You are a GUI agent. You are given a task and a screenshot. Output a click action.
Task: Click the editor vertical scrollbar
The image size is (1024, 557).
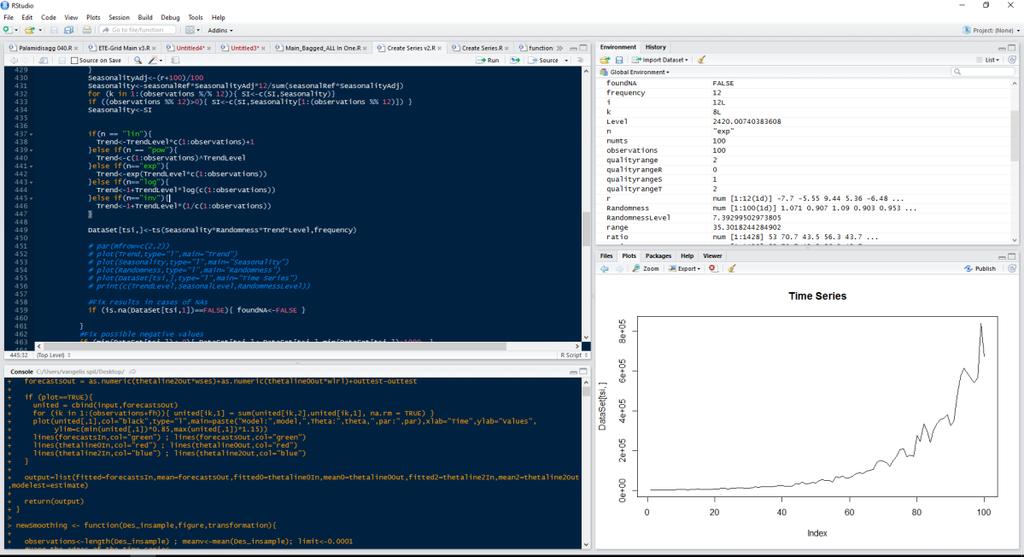coord(586,203)
